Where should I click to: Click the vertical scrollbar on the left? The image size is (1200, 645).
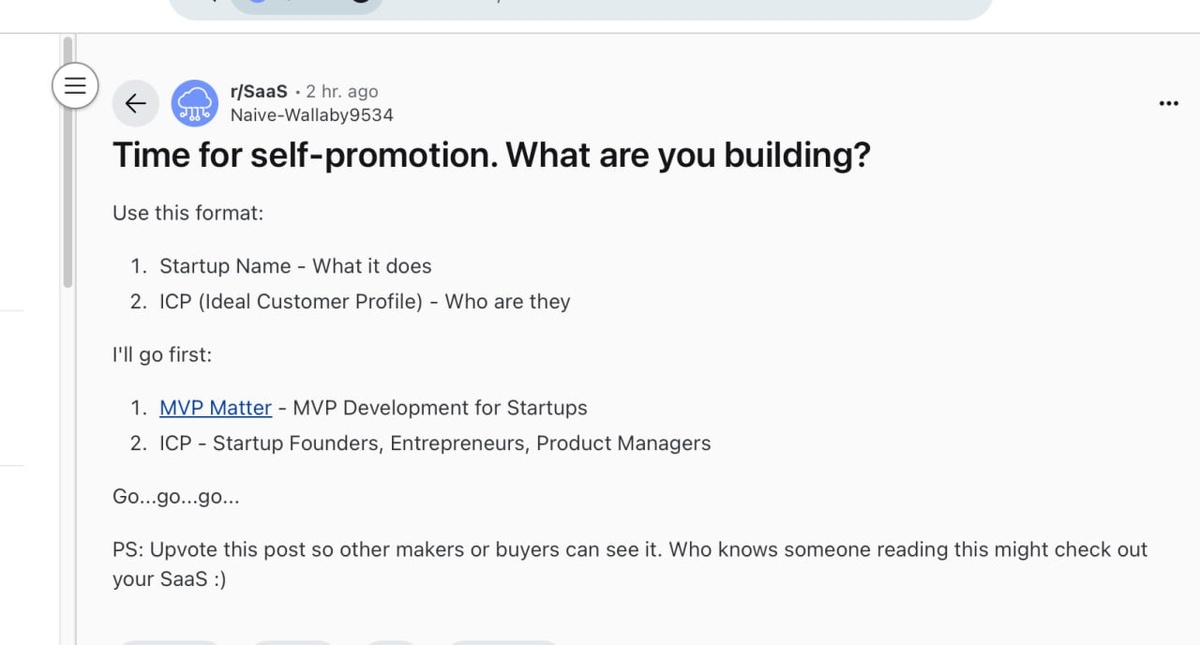(67, 160)
